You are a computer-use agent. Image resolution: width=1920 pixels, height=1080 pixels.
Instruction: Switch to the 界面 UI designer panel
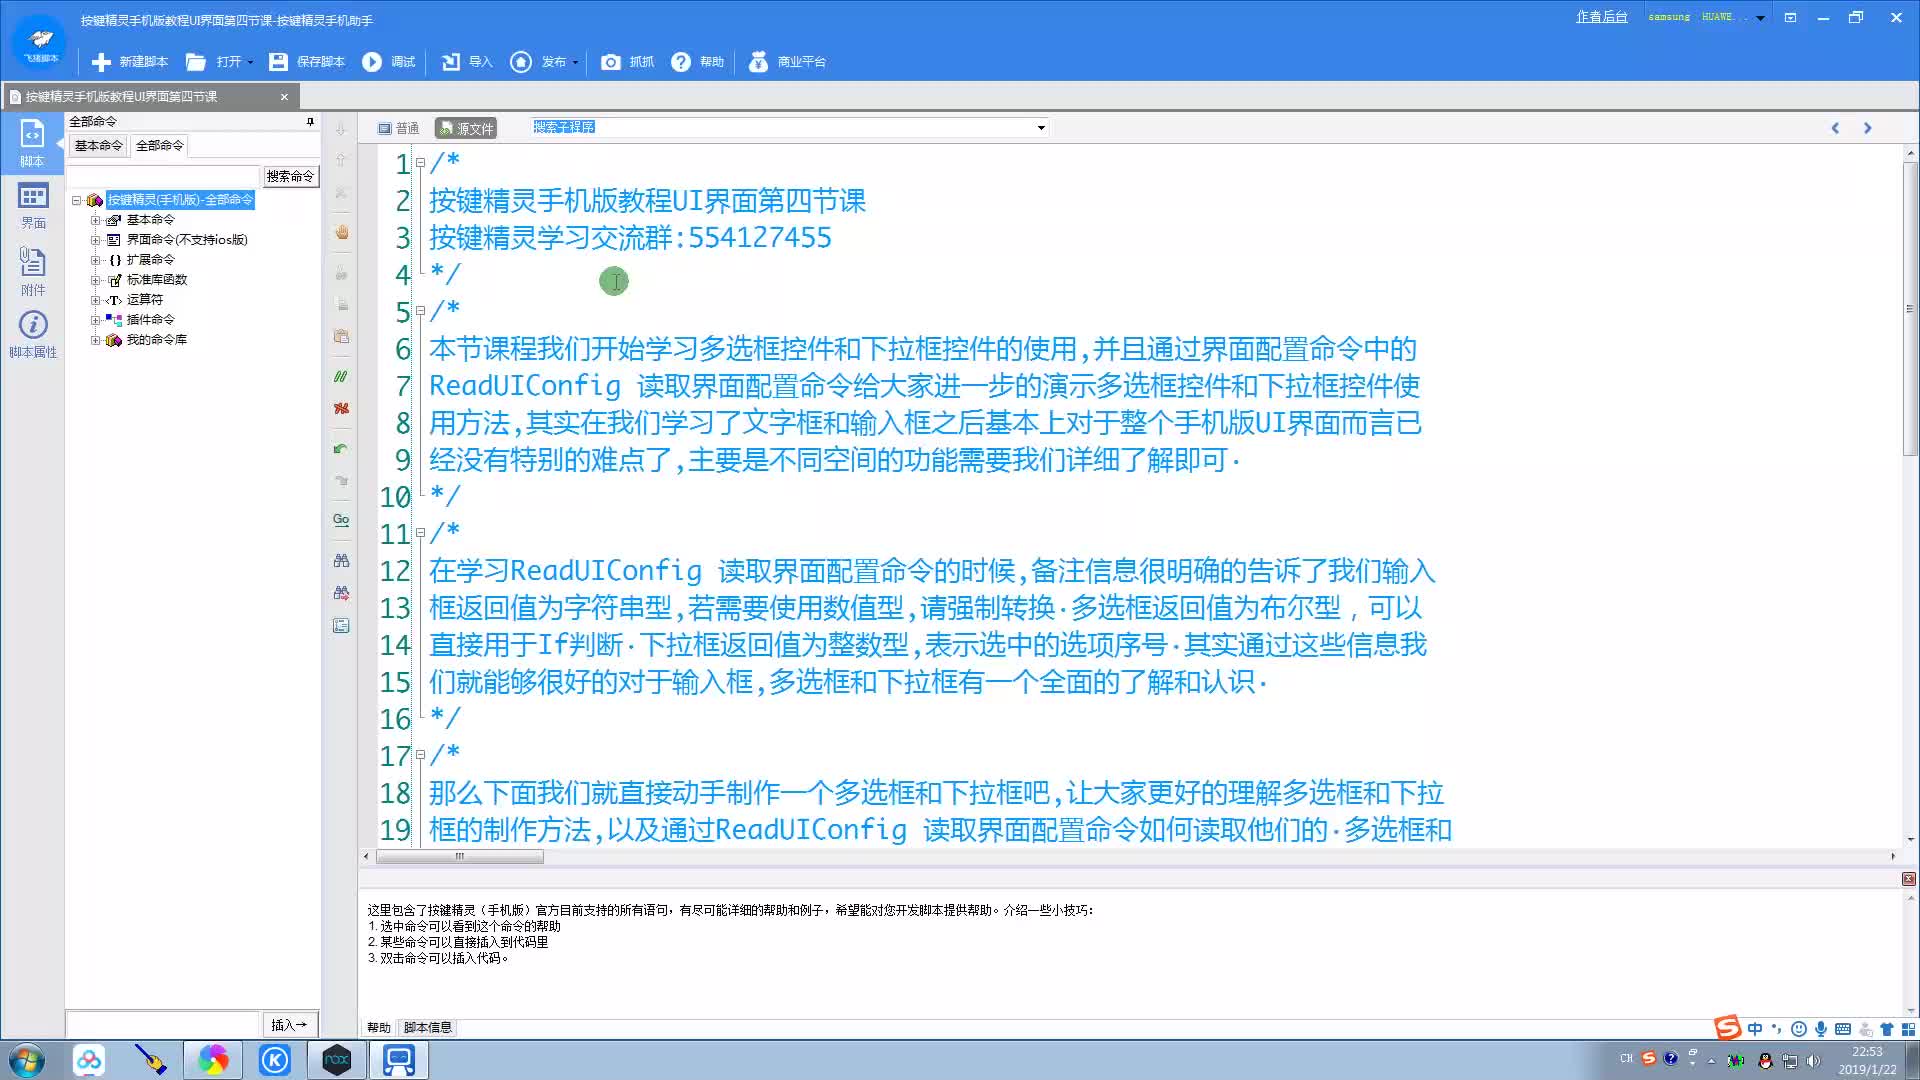(33, 205)
